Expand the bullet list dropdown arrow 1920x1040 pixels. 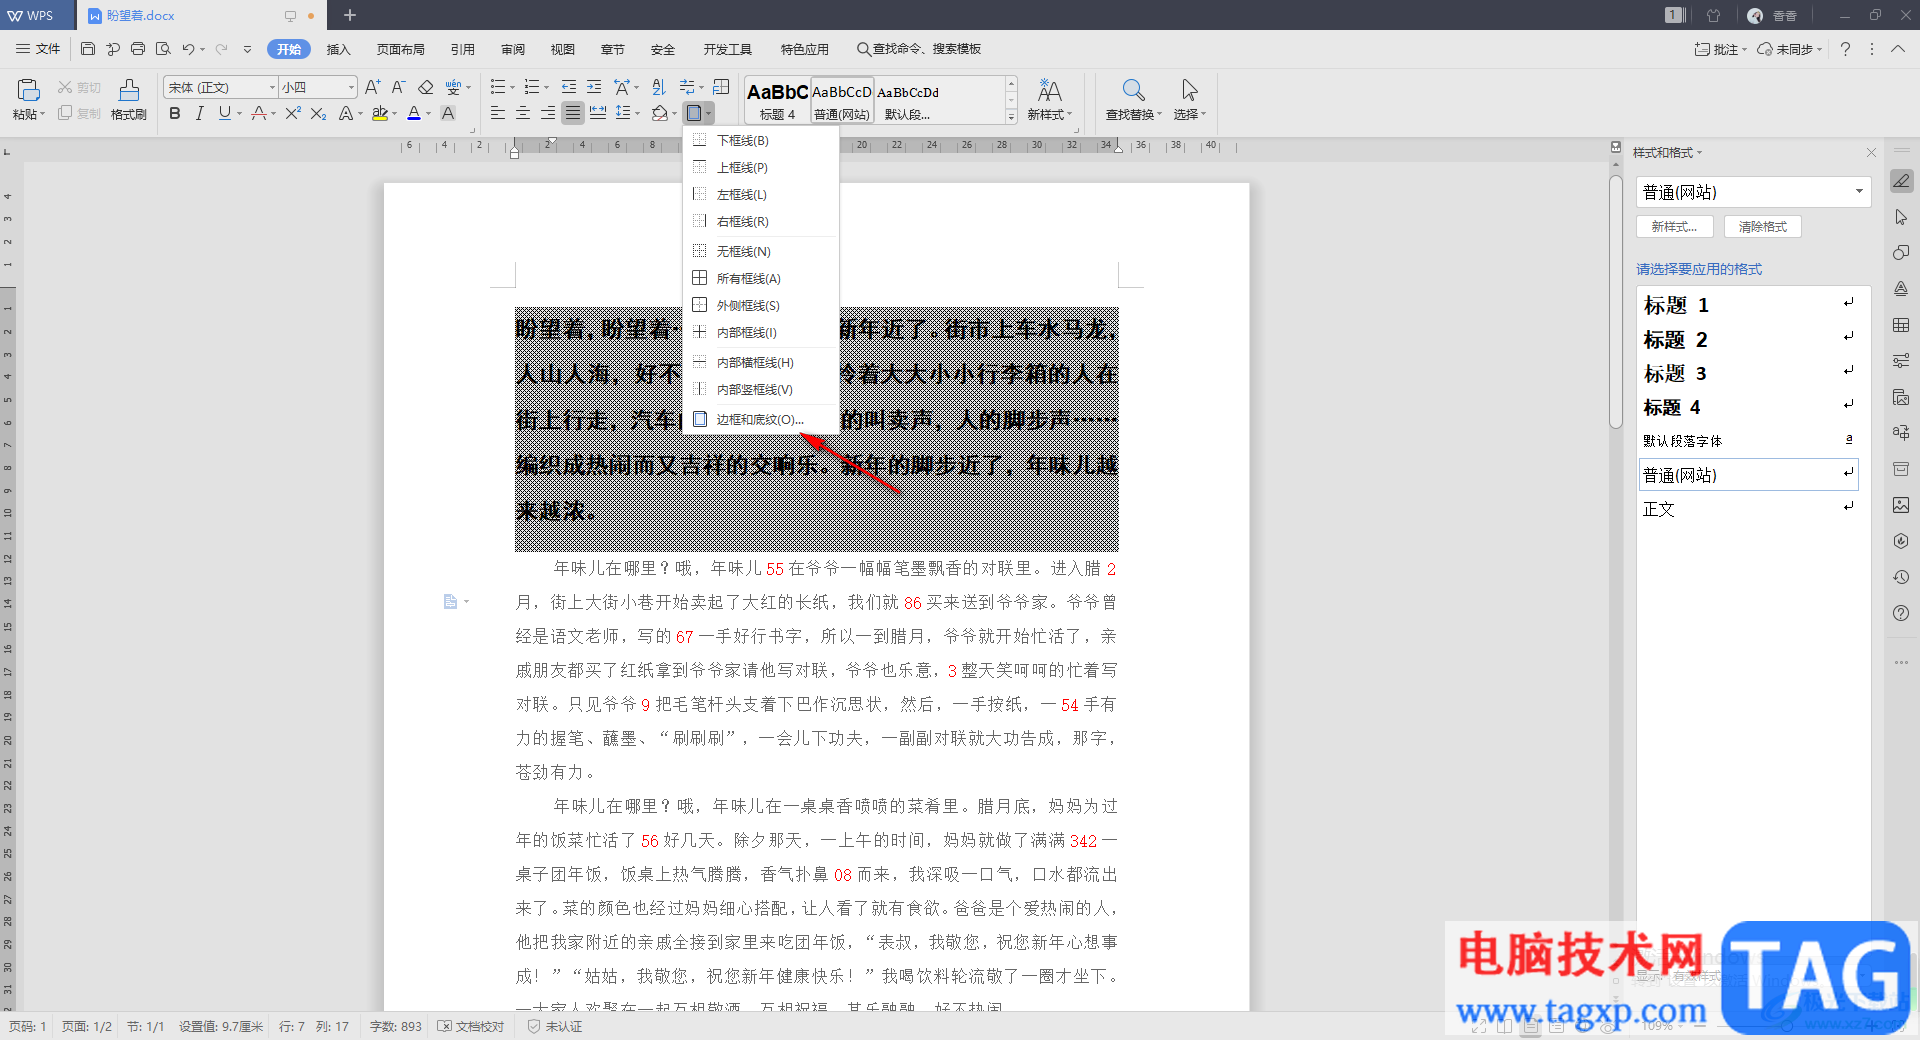pyautogui.click(x=512, y=87)
